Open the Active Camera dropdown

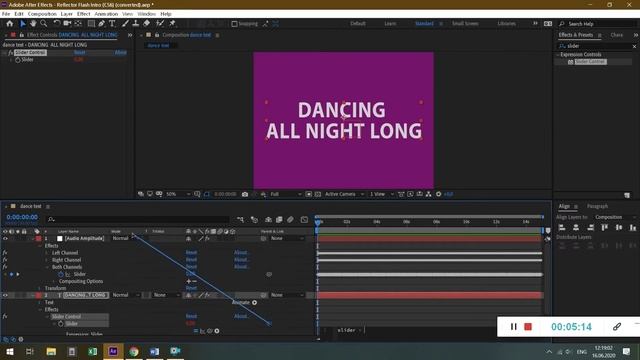coord(344,194)
